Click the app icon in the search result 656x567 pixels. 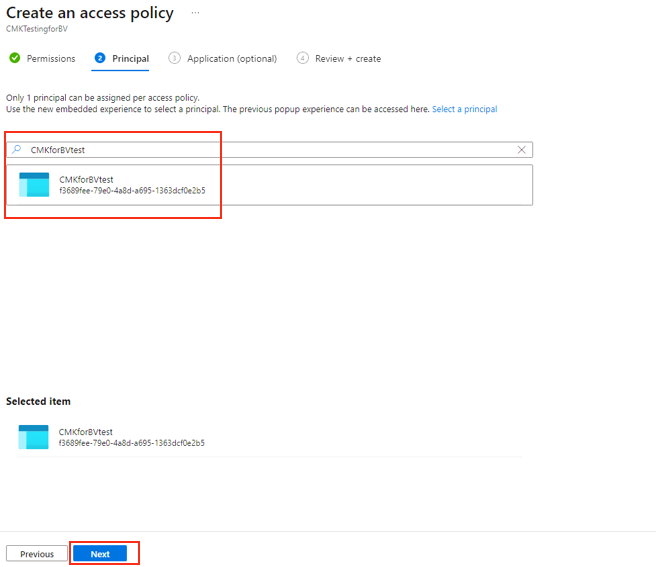pyautogui.click(x=34, y=184)
